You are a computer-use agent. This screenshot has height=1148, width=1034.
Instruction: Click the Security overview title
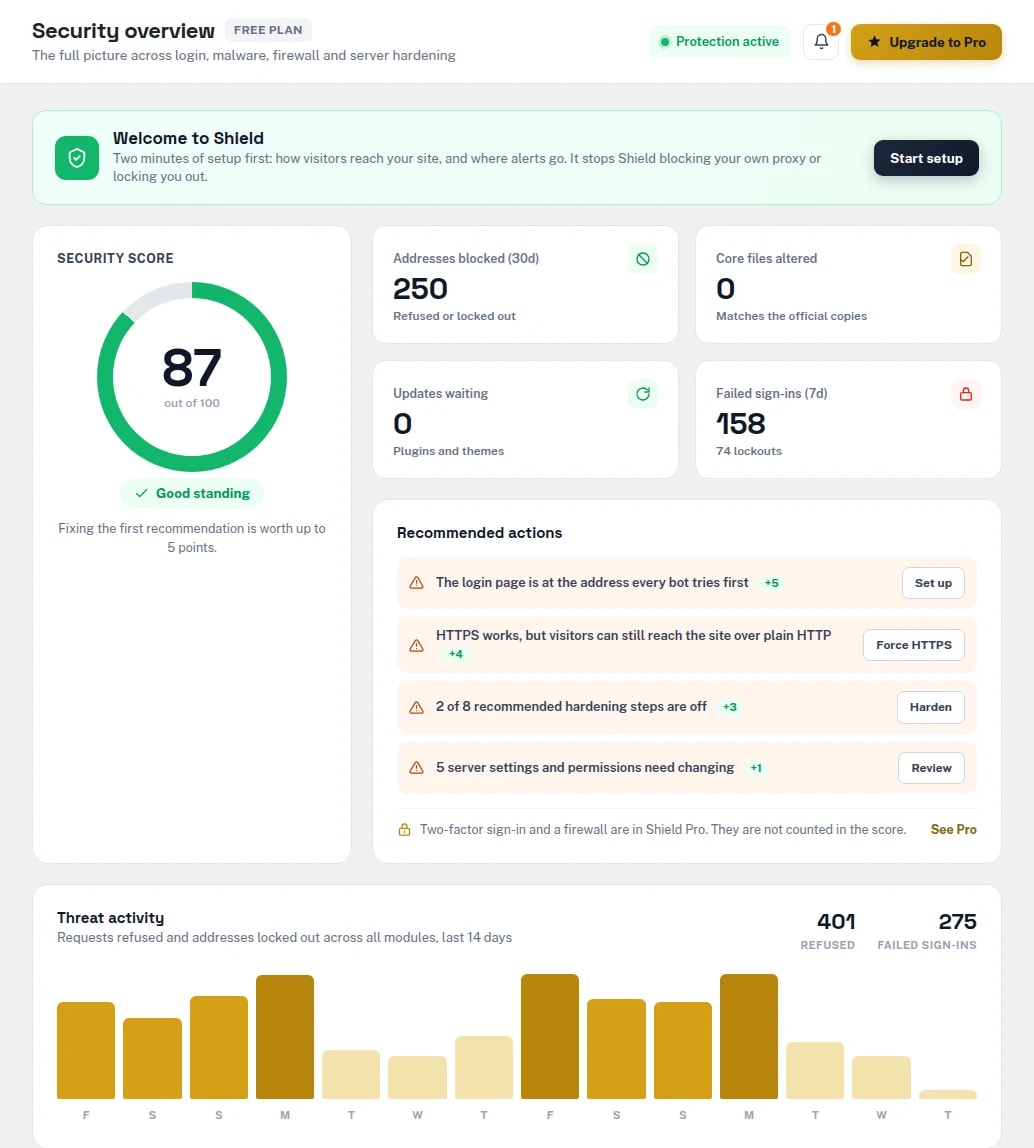(123, 31)
